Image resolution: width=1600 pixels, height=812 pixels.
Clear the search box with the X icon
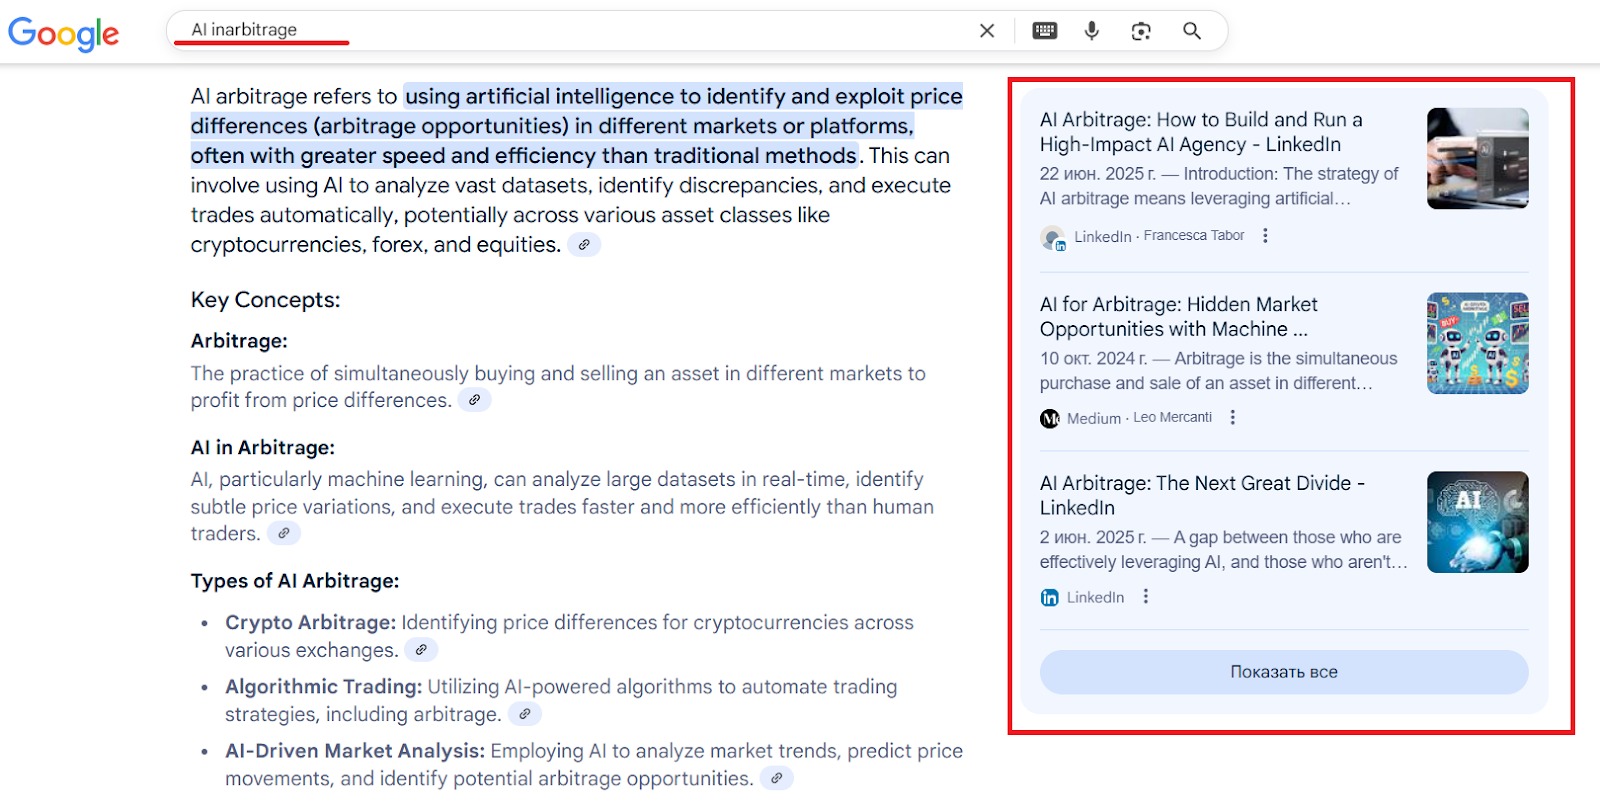987,31
